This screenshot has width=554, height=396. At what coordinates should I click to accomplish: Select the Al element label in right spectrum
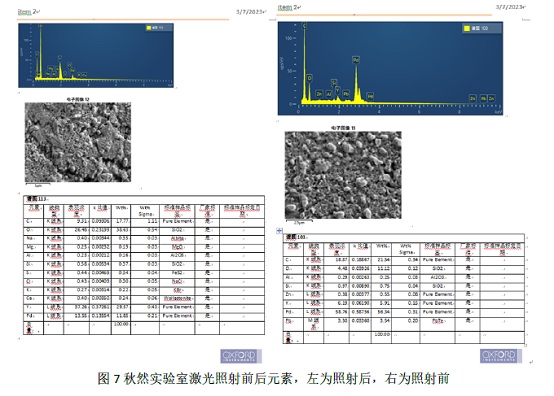point(329,94)
